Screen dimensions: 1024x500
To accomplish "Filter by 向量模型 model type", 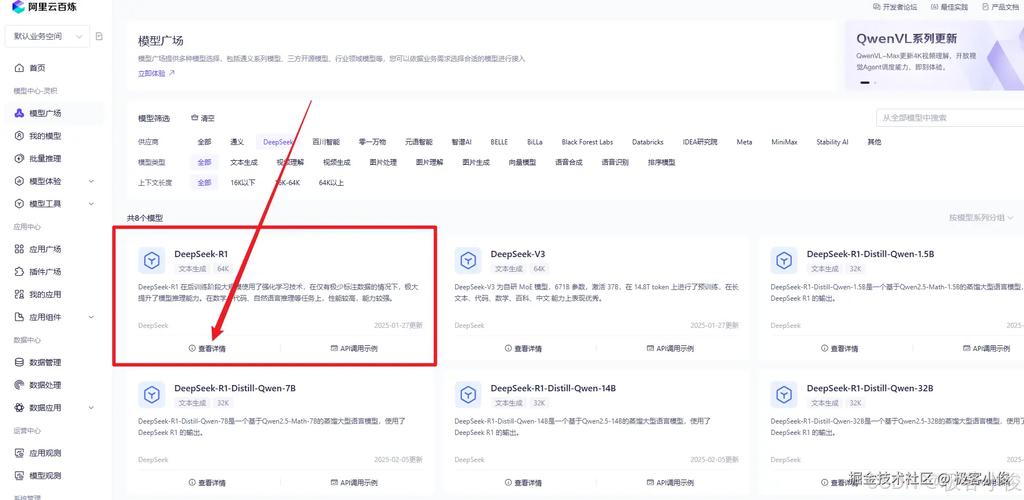I will click(x=522, y=163).
